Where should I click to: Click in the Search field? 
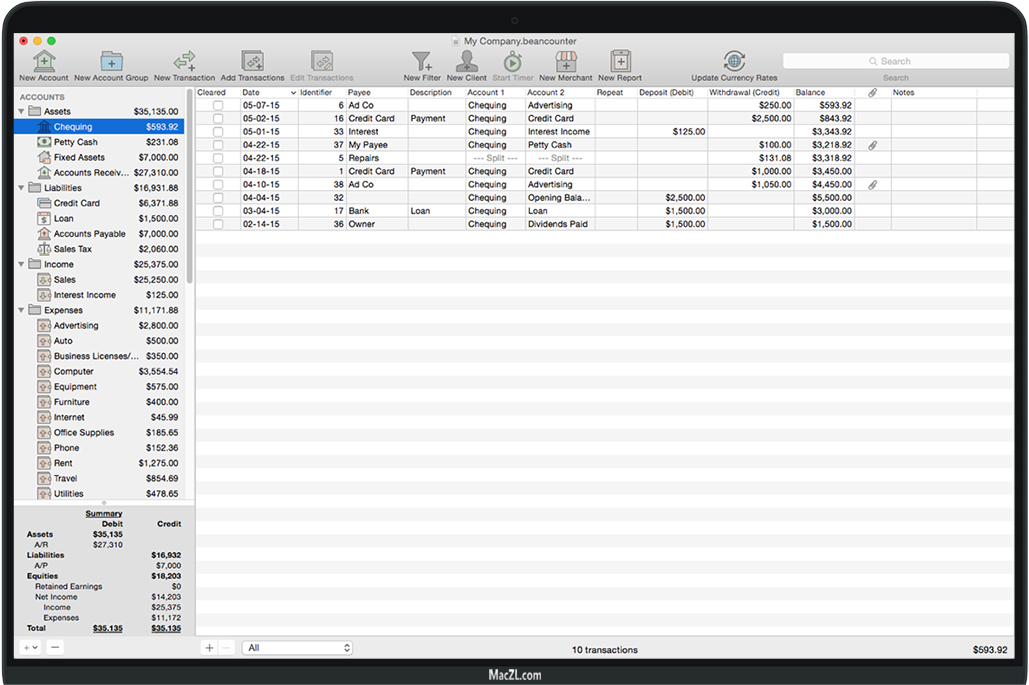coord(896,62)
